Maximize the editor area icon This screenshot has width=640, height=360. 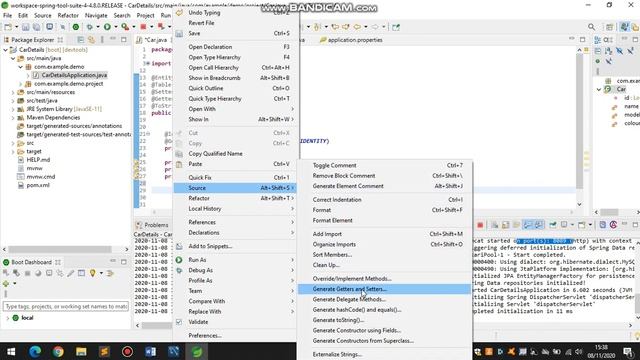(x=582, y=40)
